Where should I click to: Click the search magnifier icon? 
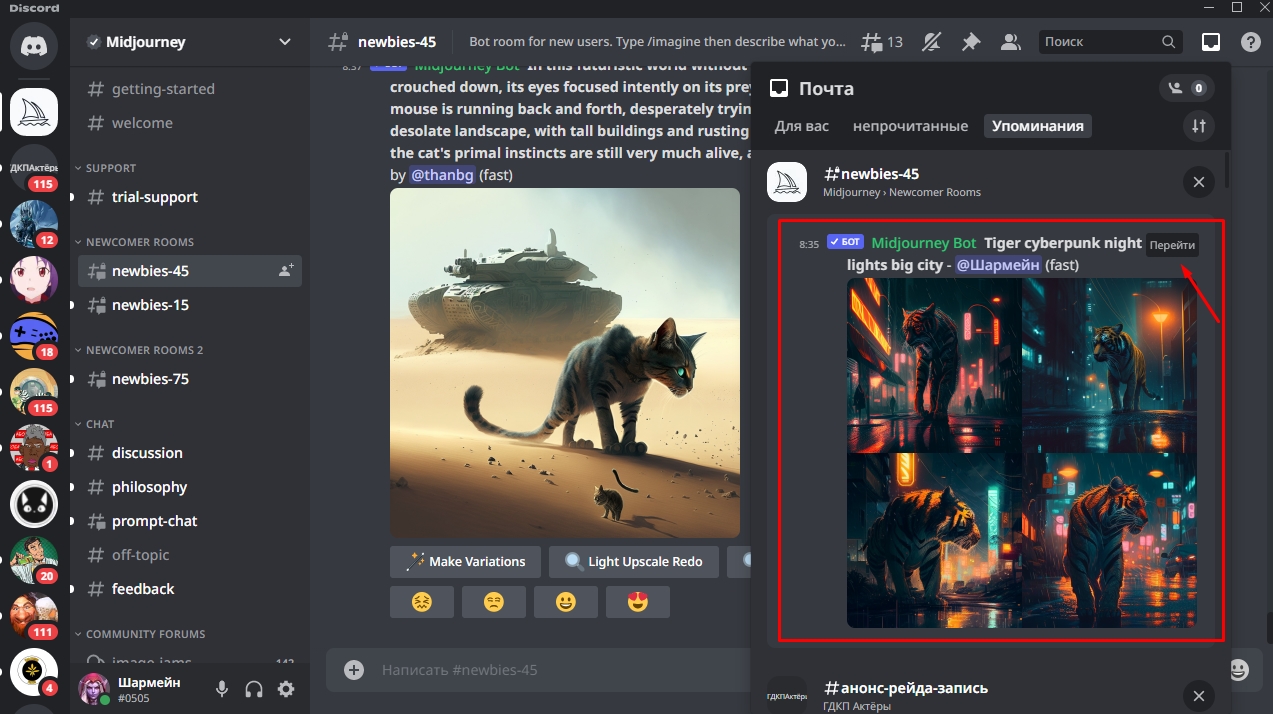1169,42
